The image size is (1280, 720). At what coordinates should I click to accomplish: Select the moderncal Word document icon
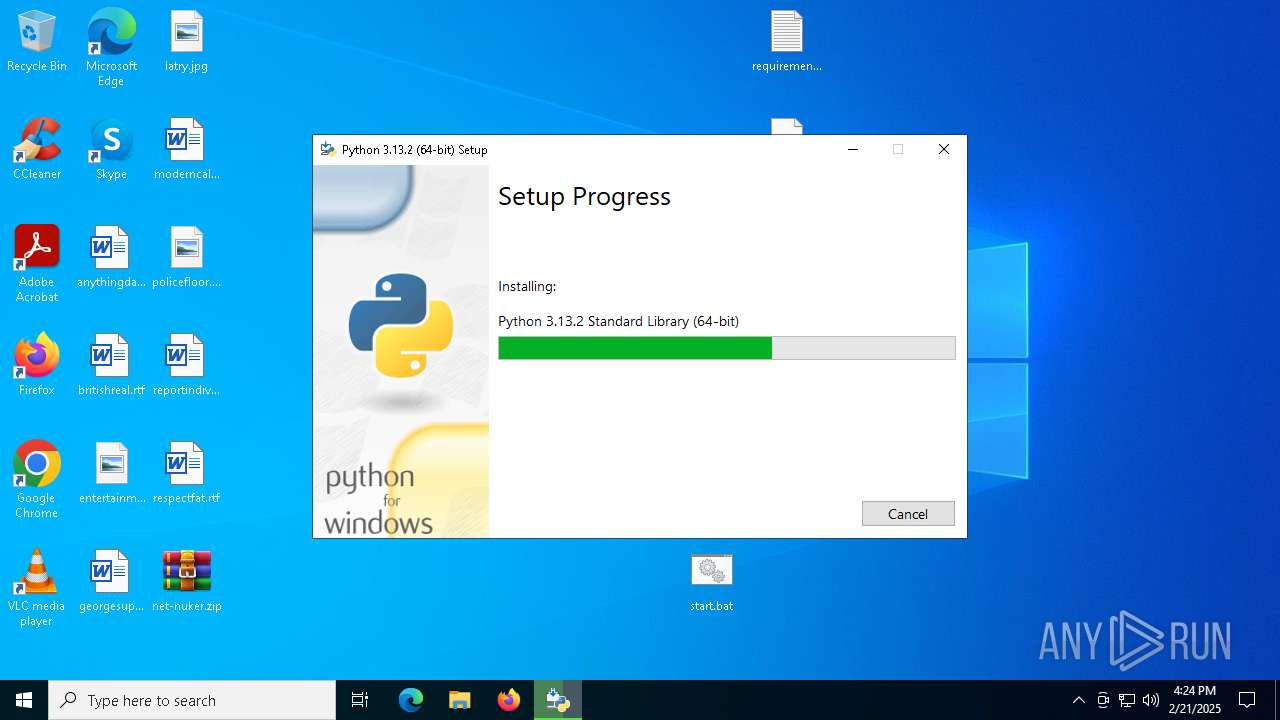click(x=186, y=150)
